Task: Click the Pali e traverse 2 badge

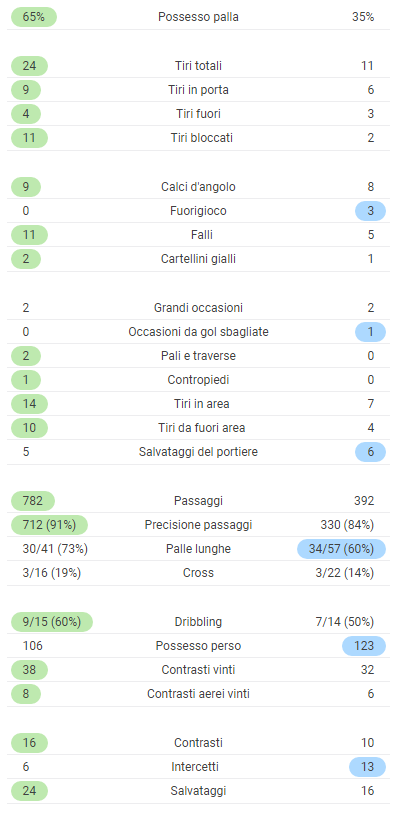Action: 26,356
